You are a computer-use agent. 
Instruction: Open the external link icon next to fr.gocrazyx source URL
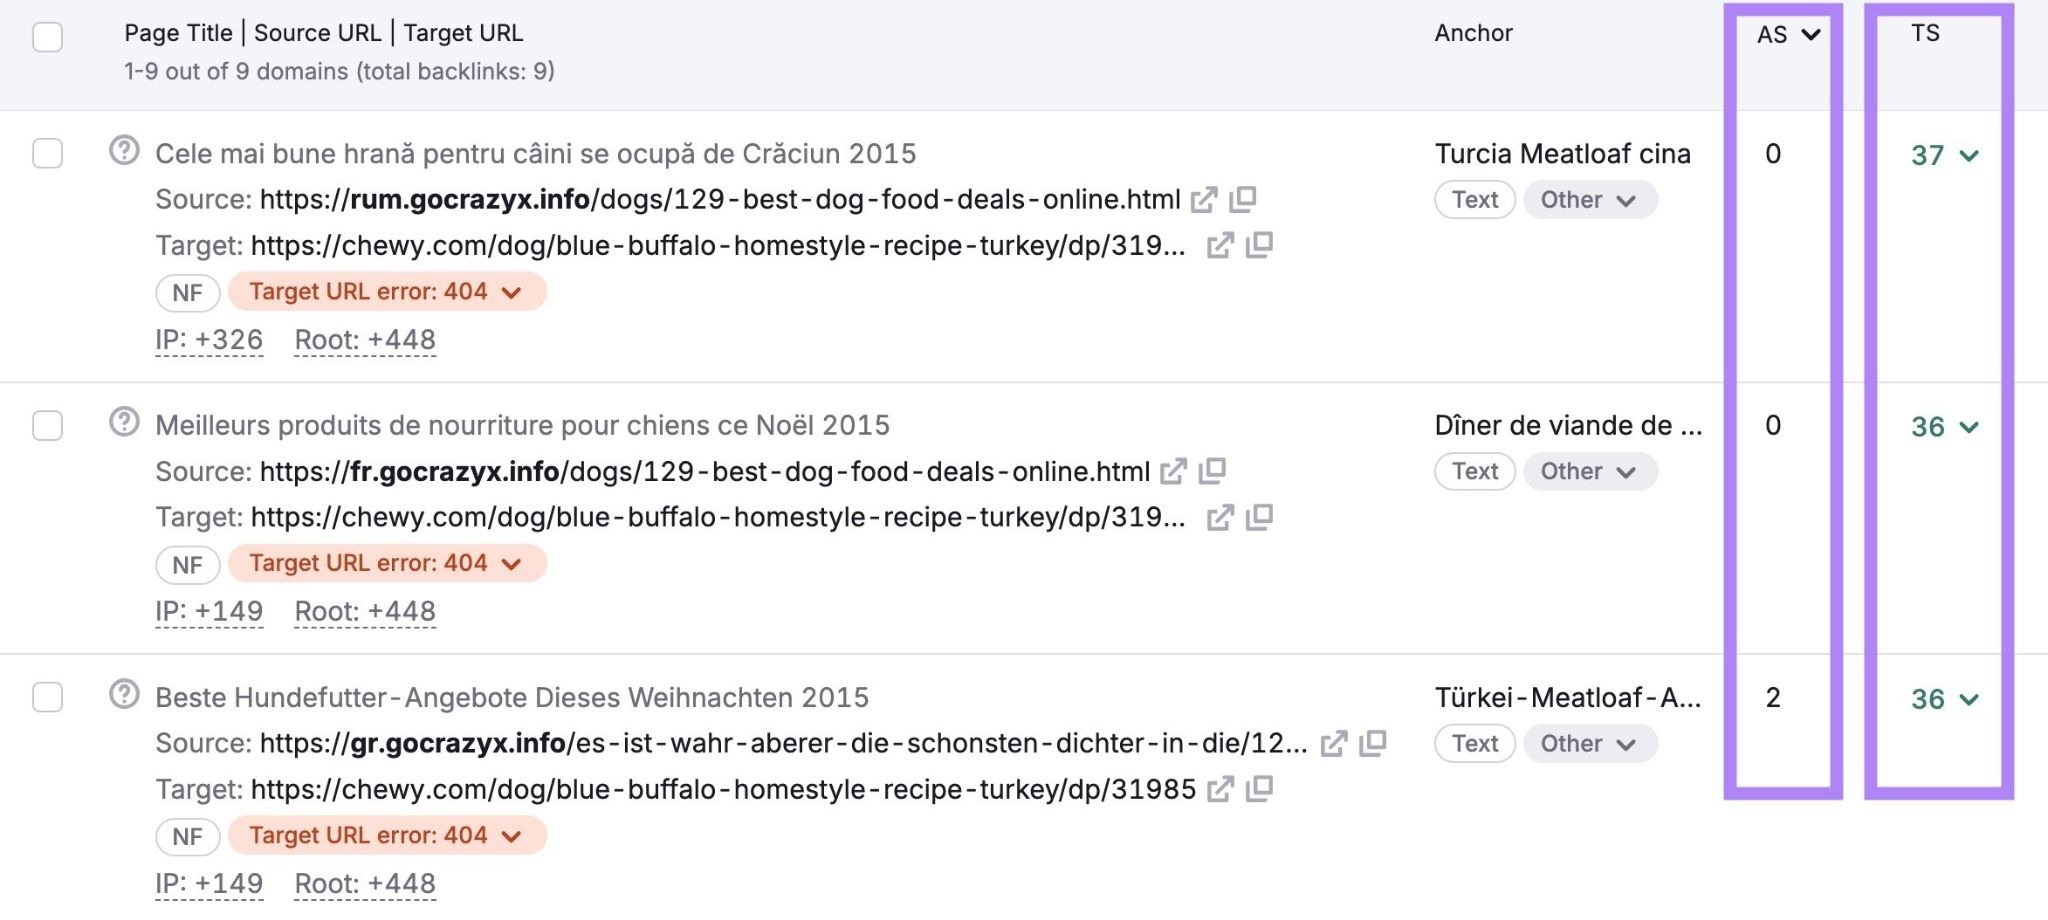[1174, 471]
